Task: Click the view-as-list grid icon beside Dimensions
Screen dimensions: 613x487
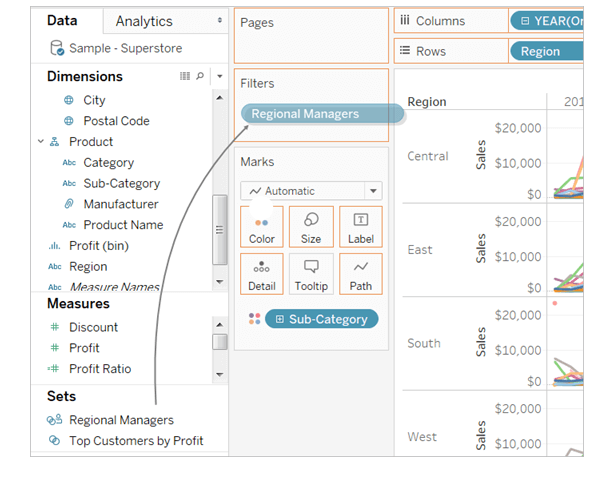Action: click(x=185, y=76)
